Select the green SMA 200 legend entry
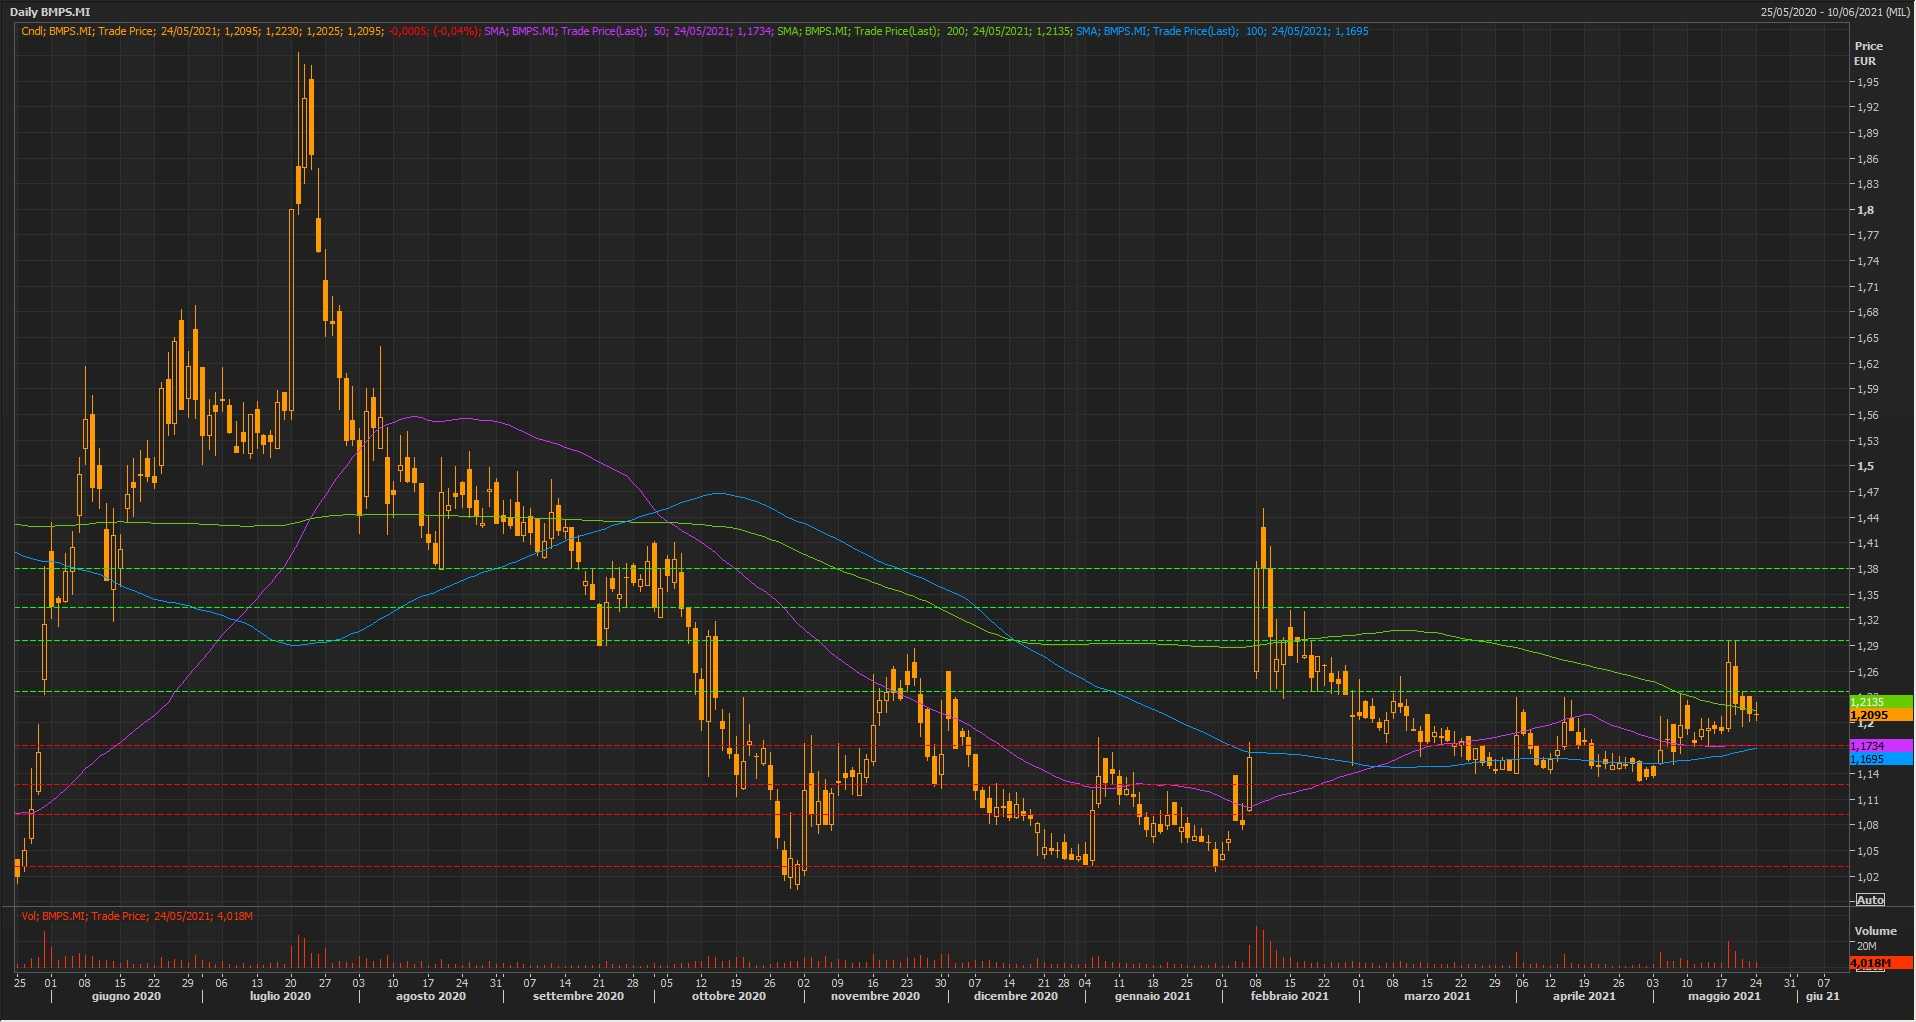Image resolution: width=1916 pixels, height=1022 pixels. point(923,31)
